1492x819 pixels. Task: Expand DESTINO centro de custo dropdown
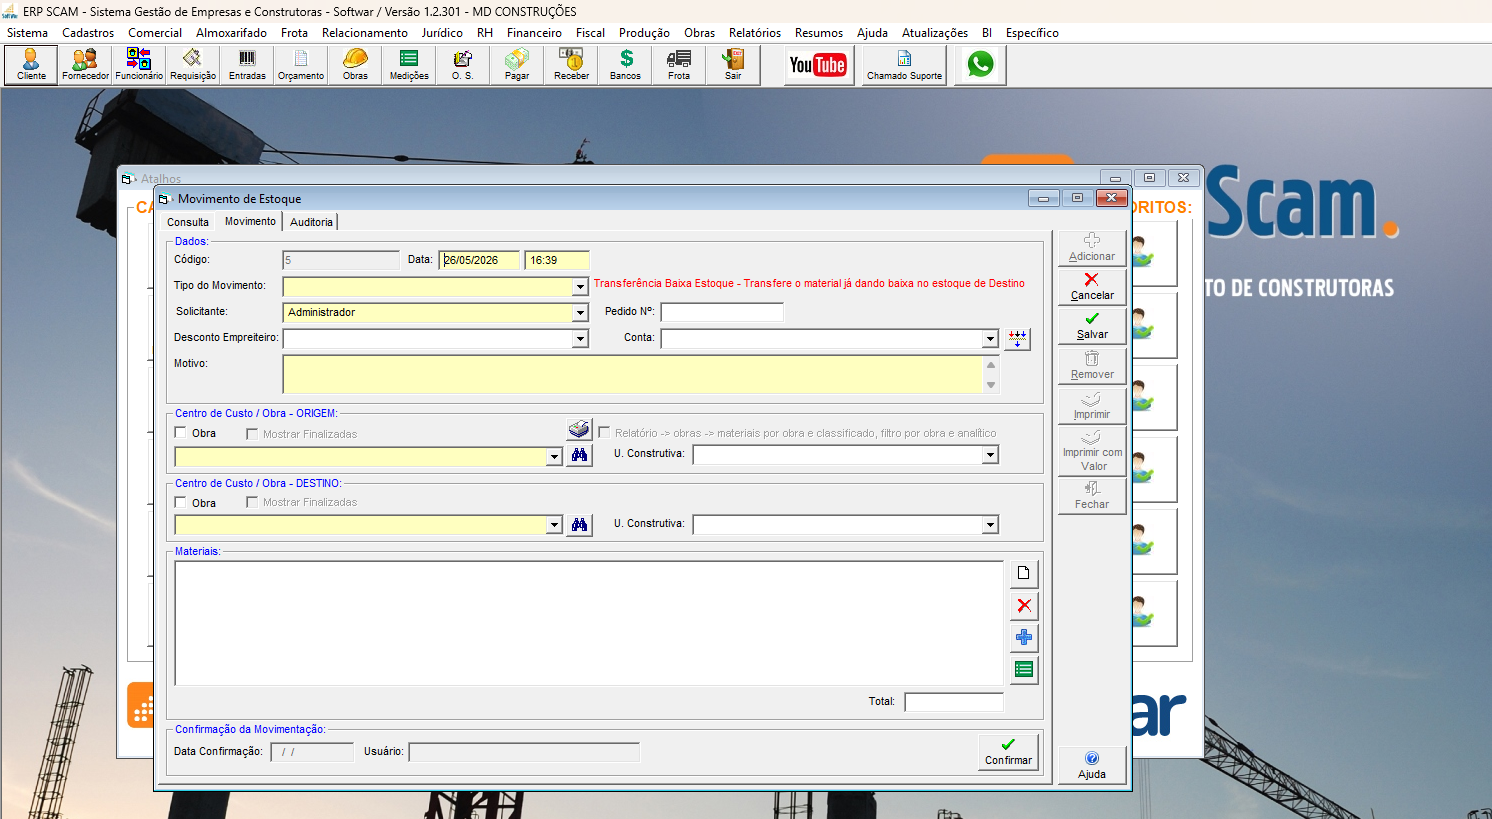coord(555,525)
